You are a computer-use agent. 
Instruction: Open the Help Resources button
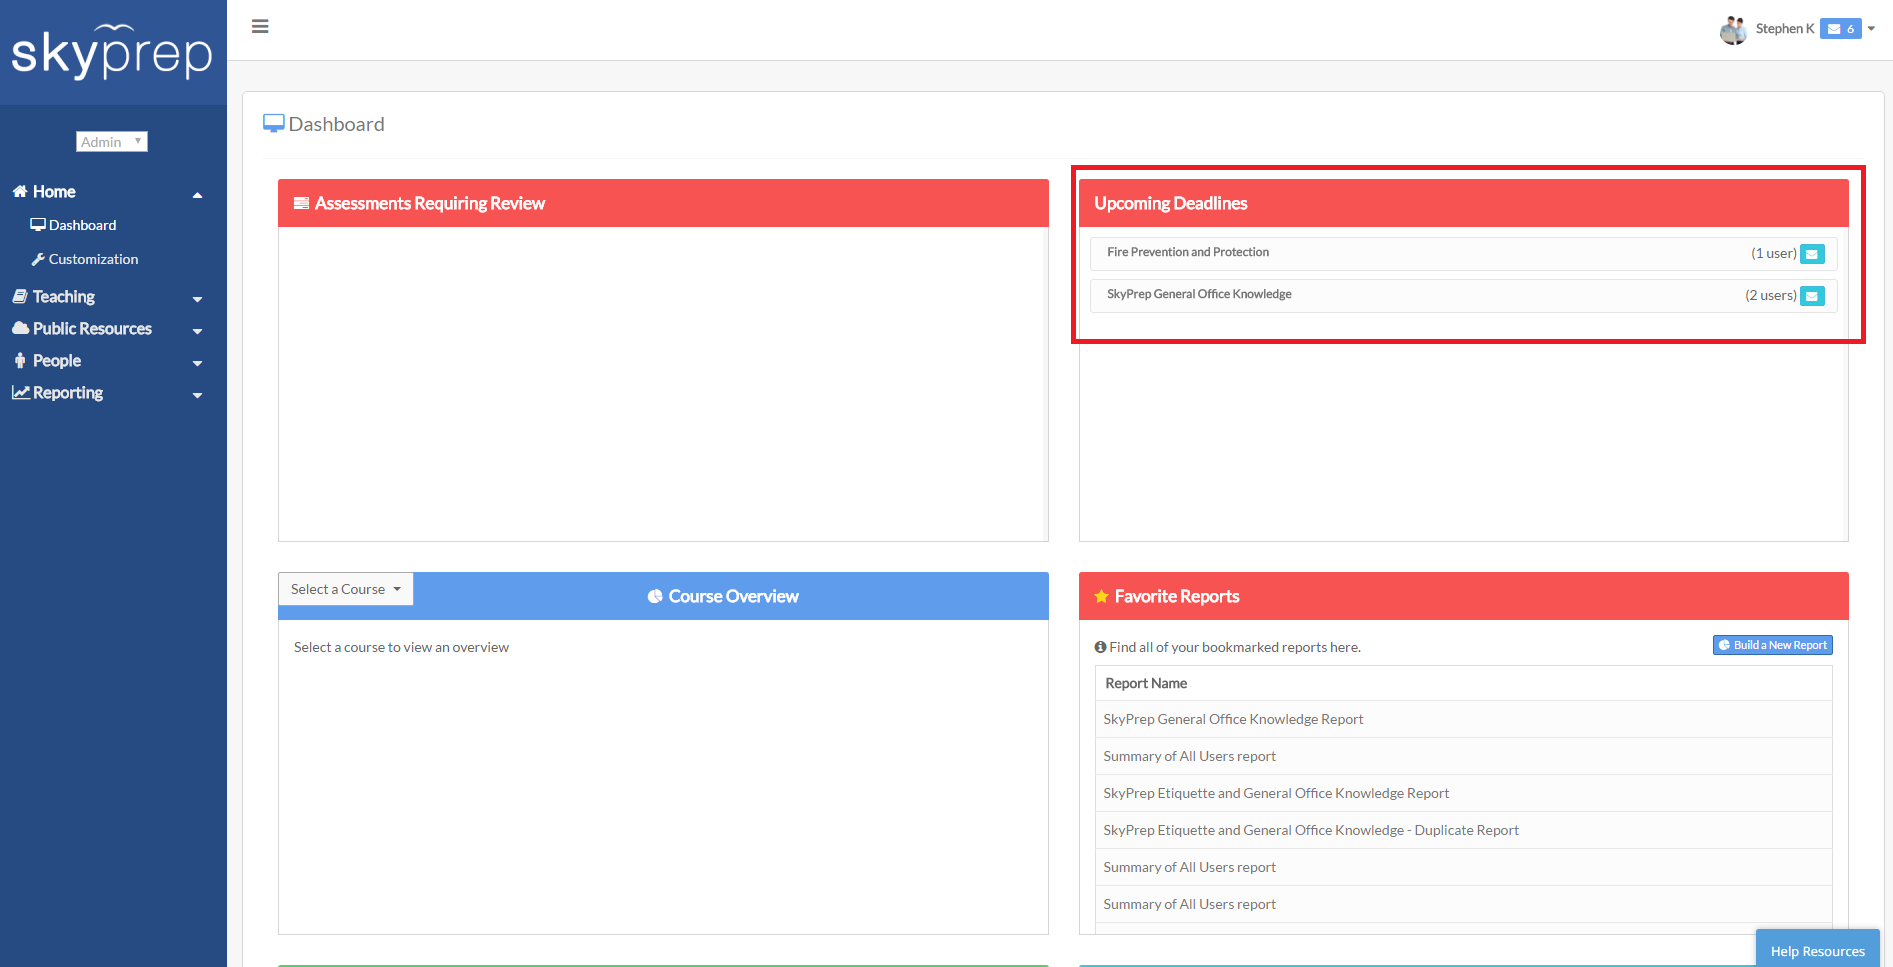1817,951
